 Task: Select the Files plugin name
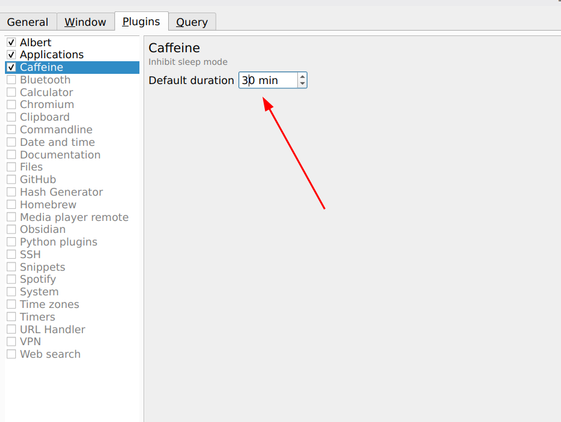(31, 167)
